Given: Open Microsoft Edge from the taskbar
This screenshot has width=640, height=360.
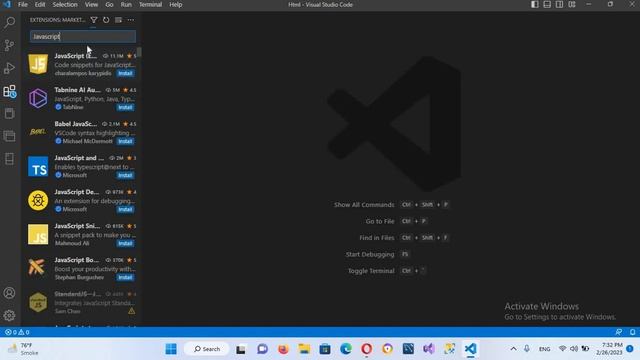Looking at the screenshot, I should (x=346, y=349).
